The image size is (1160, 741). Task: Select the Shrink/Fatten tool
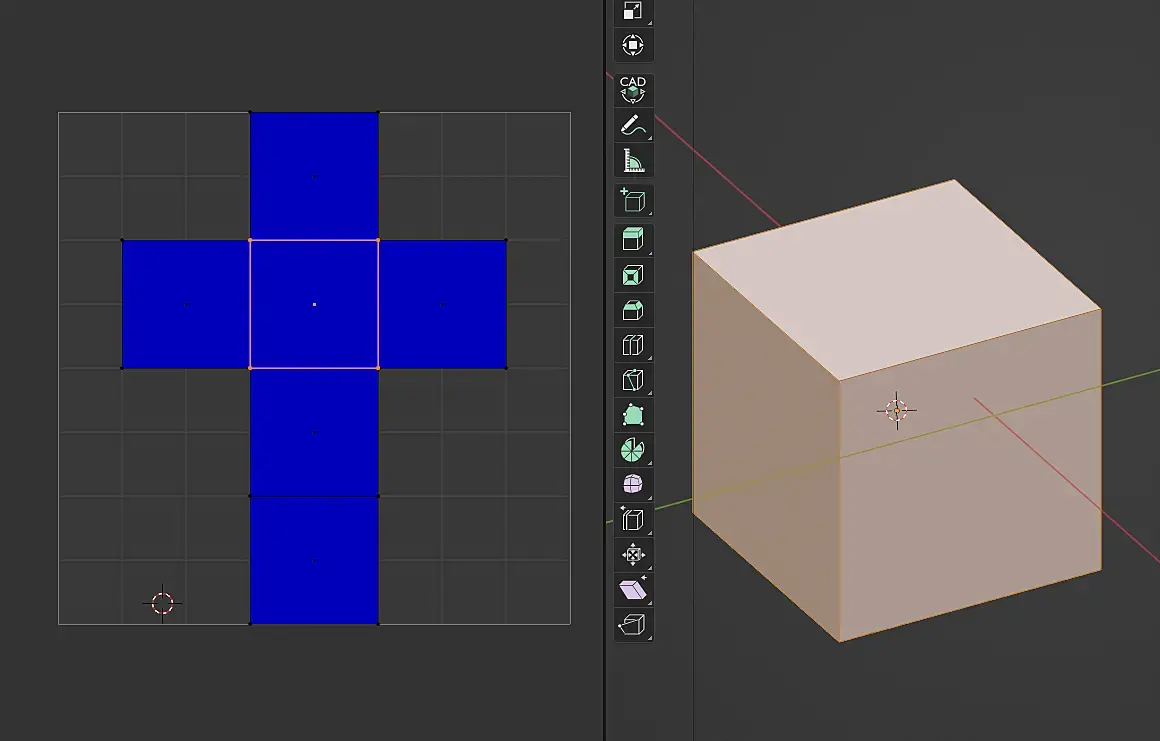click(633, 555)
